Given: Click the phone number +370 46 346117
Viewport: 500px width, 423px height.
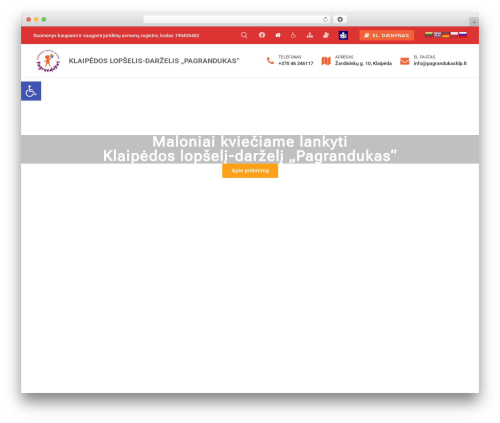Looking at the screenshot, I should pos(296,63).
